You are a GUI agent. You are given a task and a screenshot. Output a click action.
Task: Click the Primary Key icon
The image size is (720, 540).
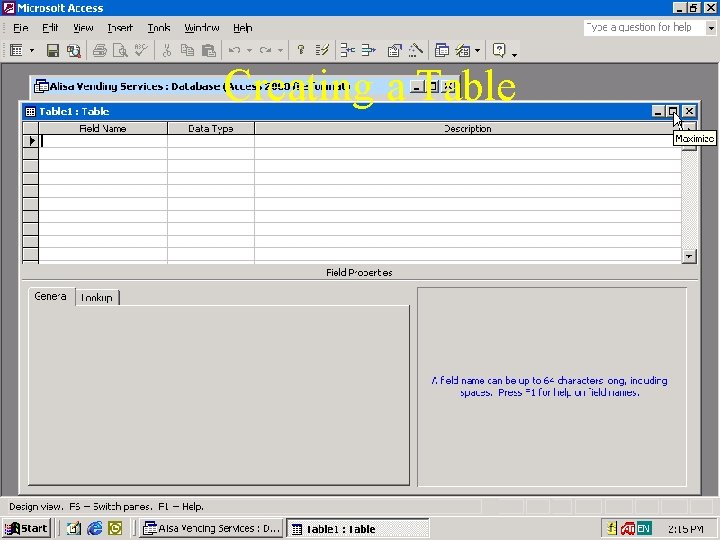coord(301,51)
